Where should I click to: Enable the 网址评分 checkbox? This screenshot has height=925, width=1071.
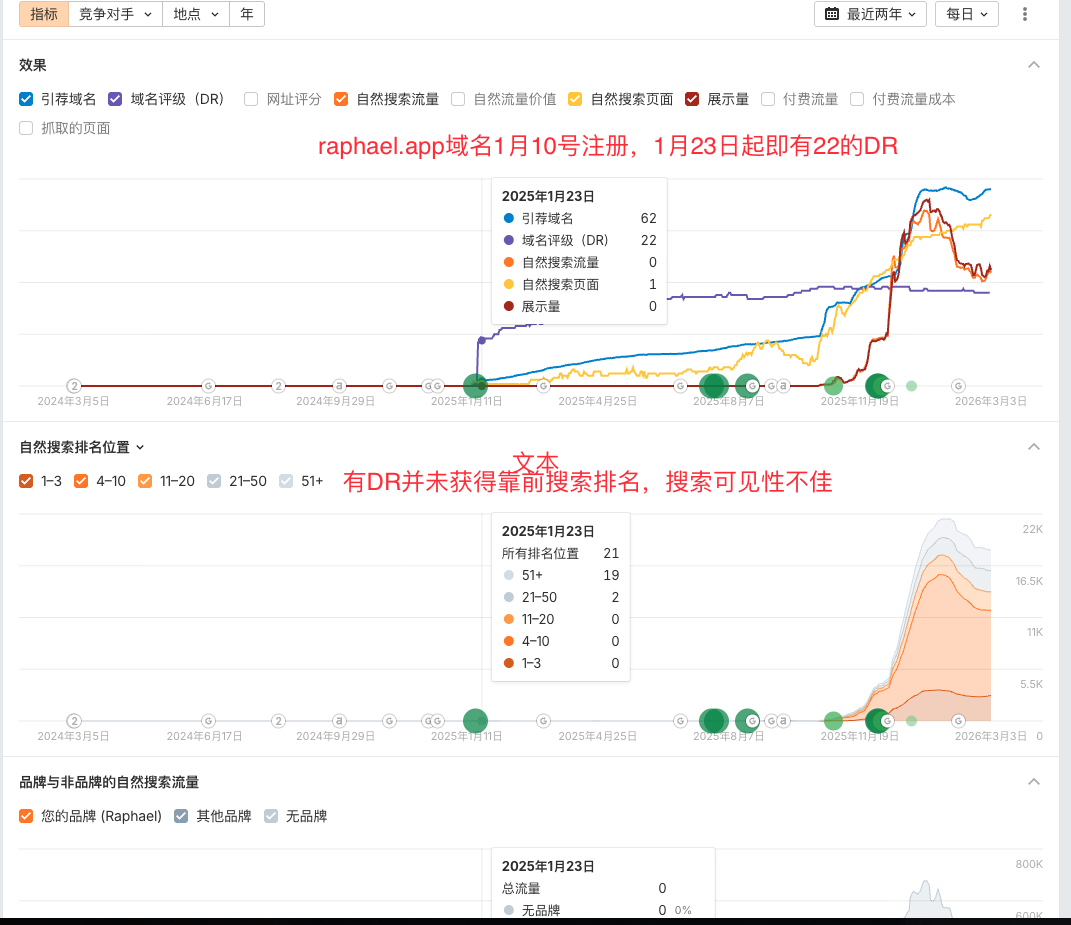click(251, 99)
